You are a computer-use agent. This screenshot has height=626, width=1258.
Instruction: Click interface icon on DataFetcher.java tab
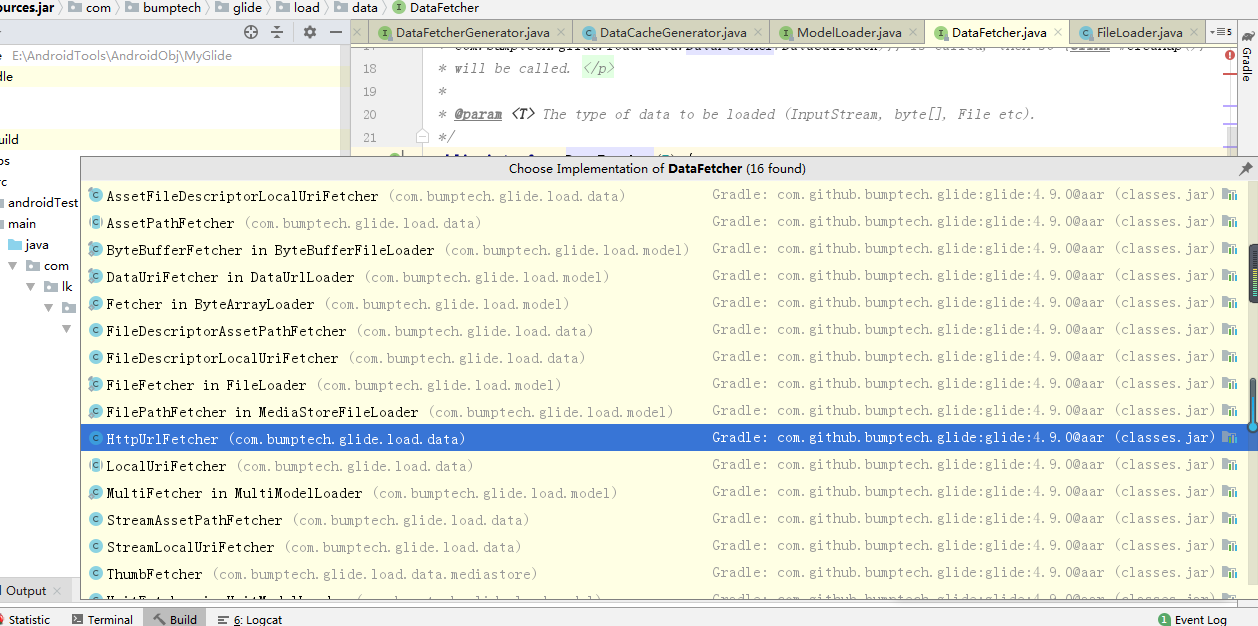[x=940, y=33]
